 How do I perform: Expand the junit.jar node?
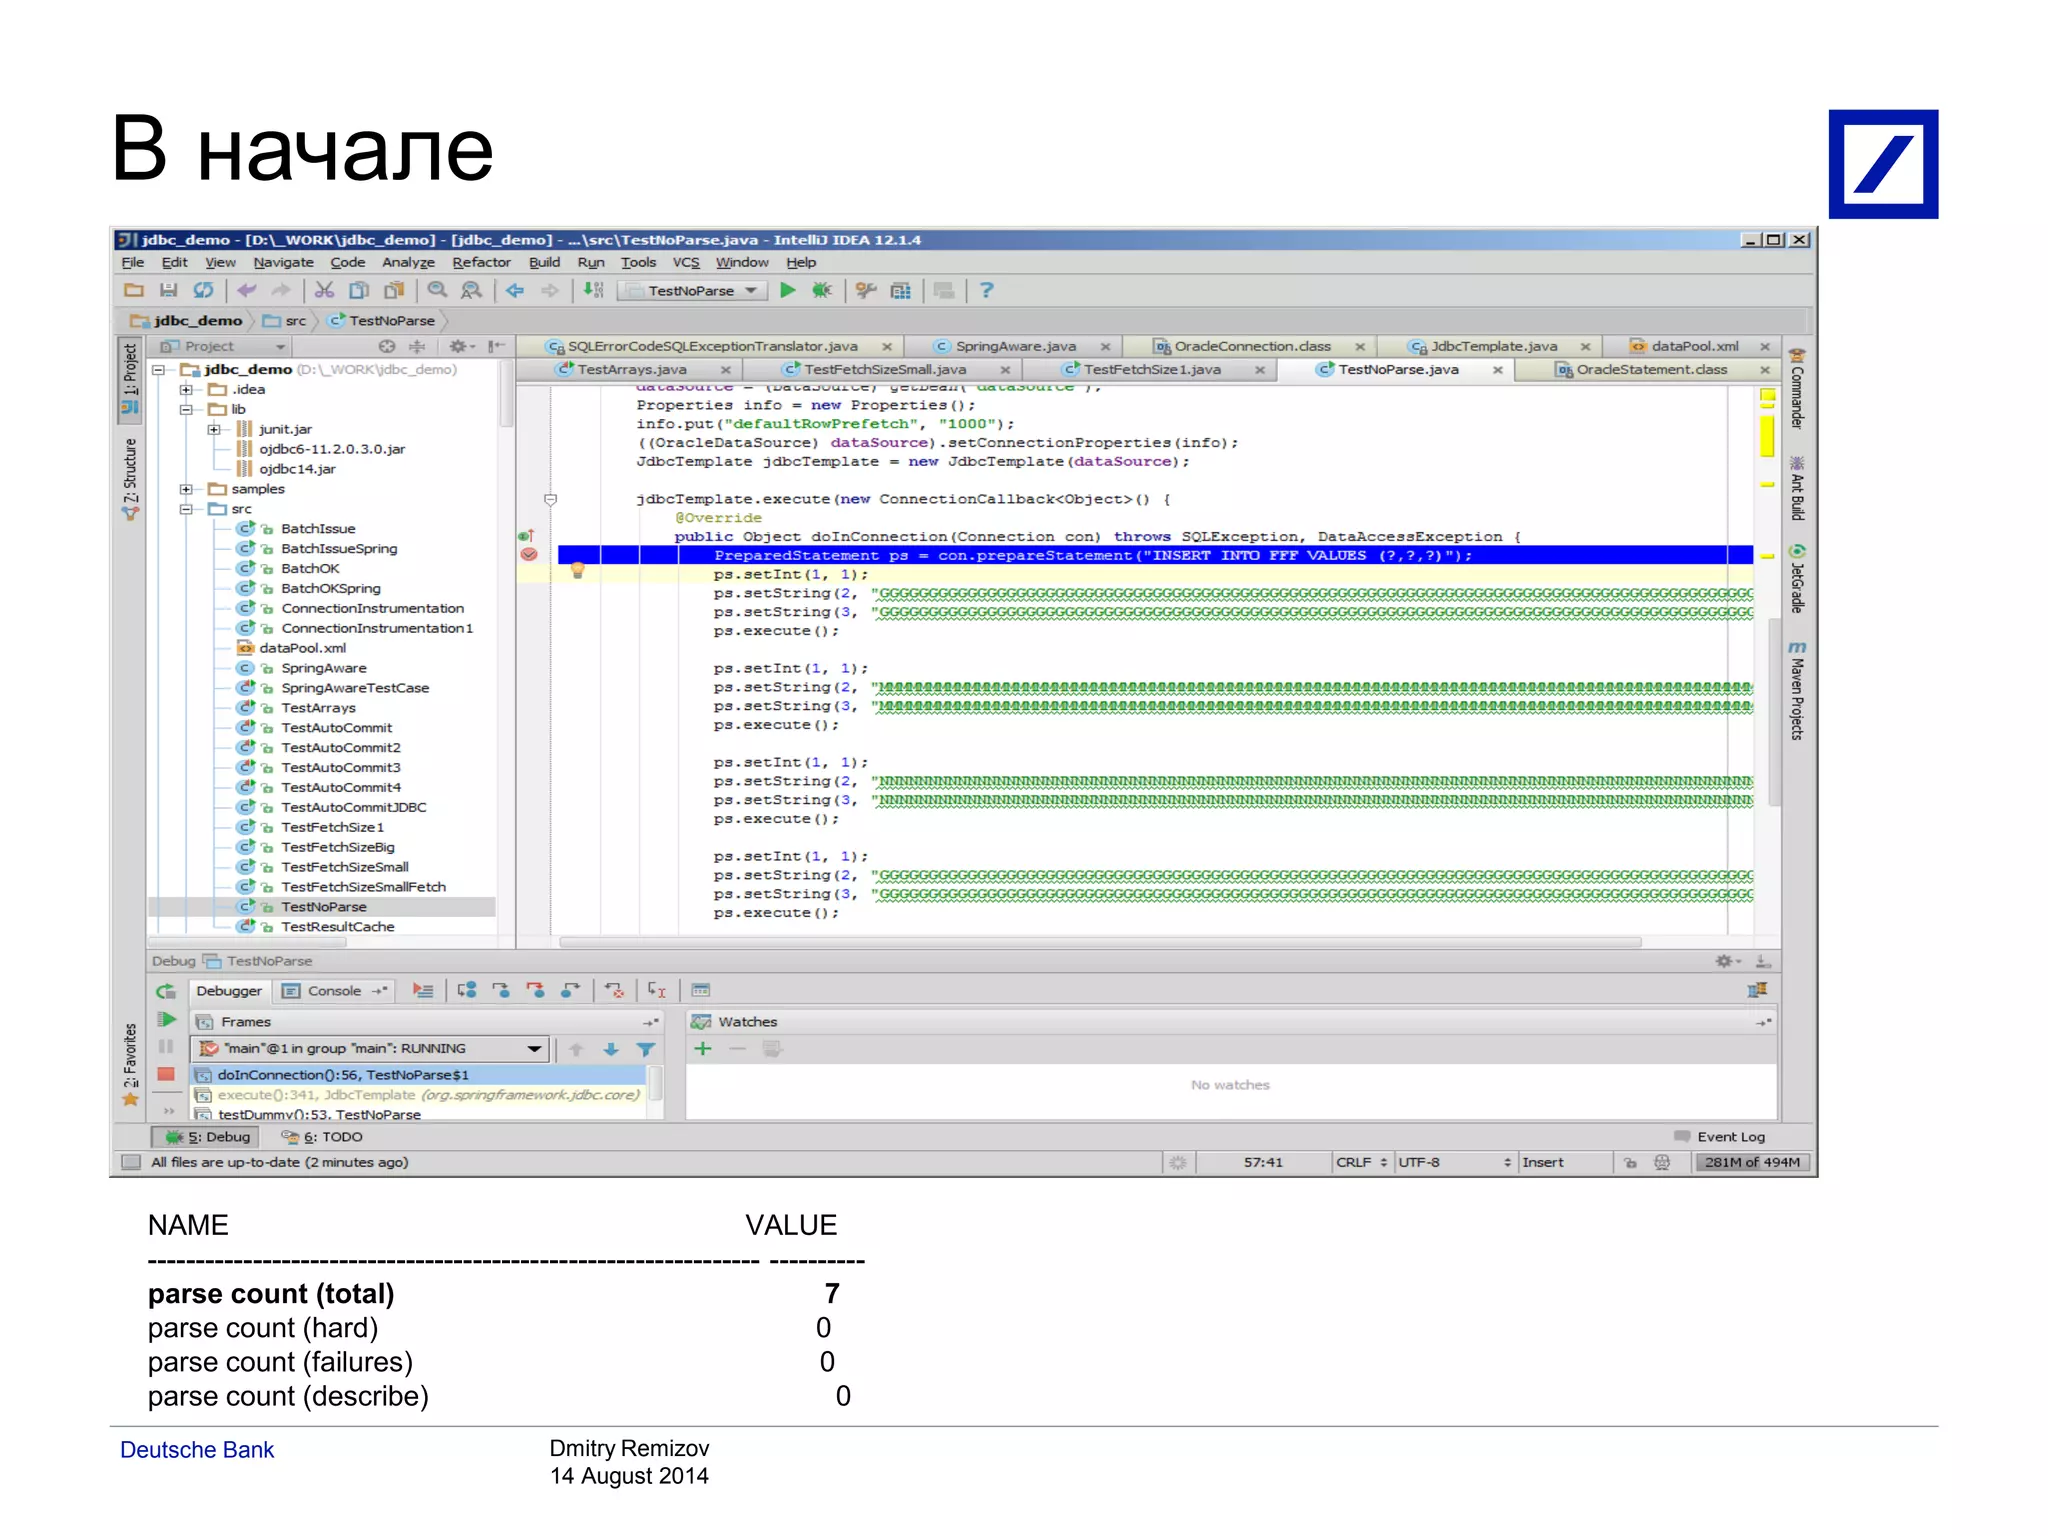coord(213,430)
